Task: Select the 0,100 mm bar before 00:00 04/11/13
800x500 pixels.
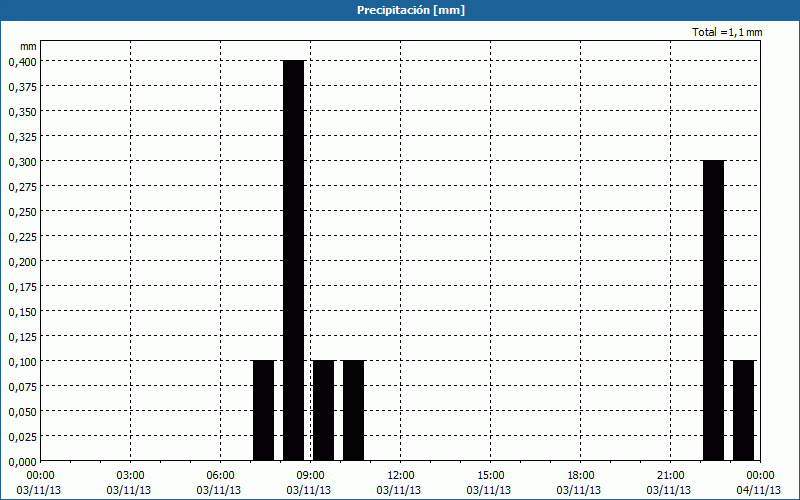Action: click(x=743, y=410)
